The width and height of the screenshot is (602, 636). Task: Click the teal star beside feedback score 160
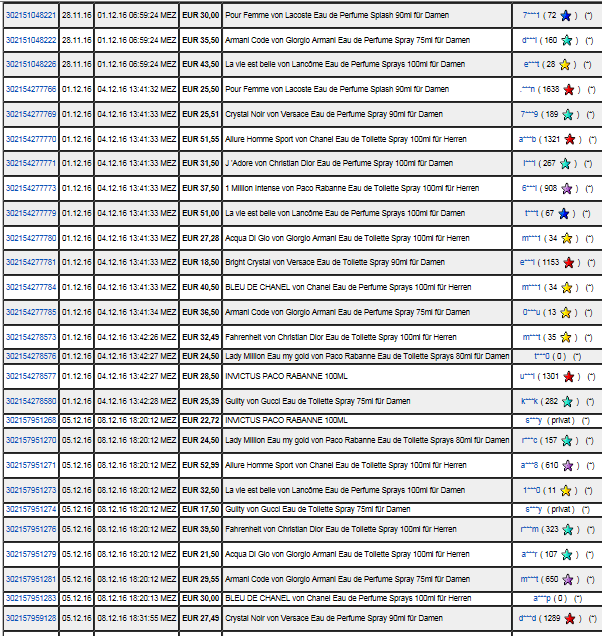coord(567,41)
